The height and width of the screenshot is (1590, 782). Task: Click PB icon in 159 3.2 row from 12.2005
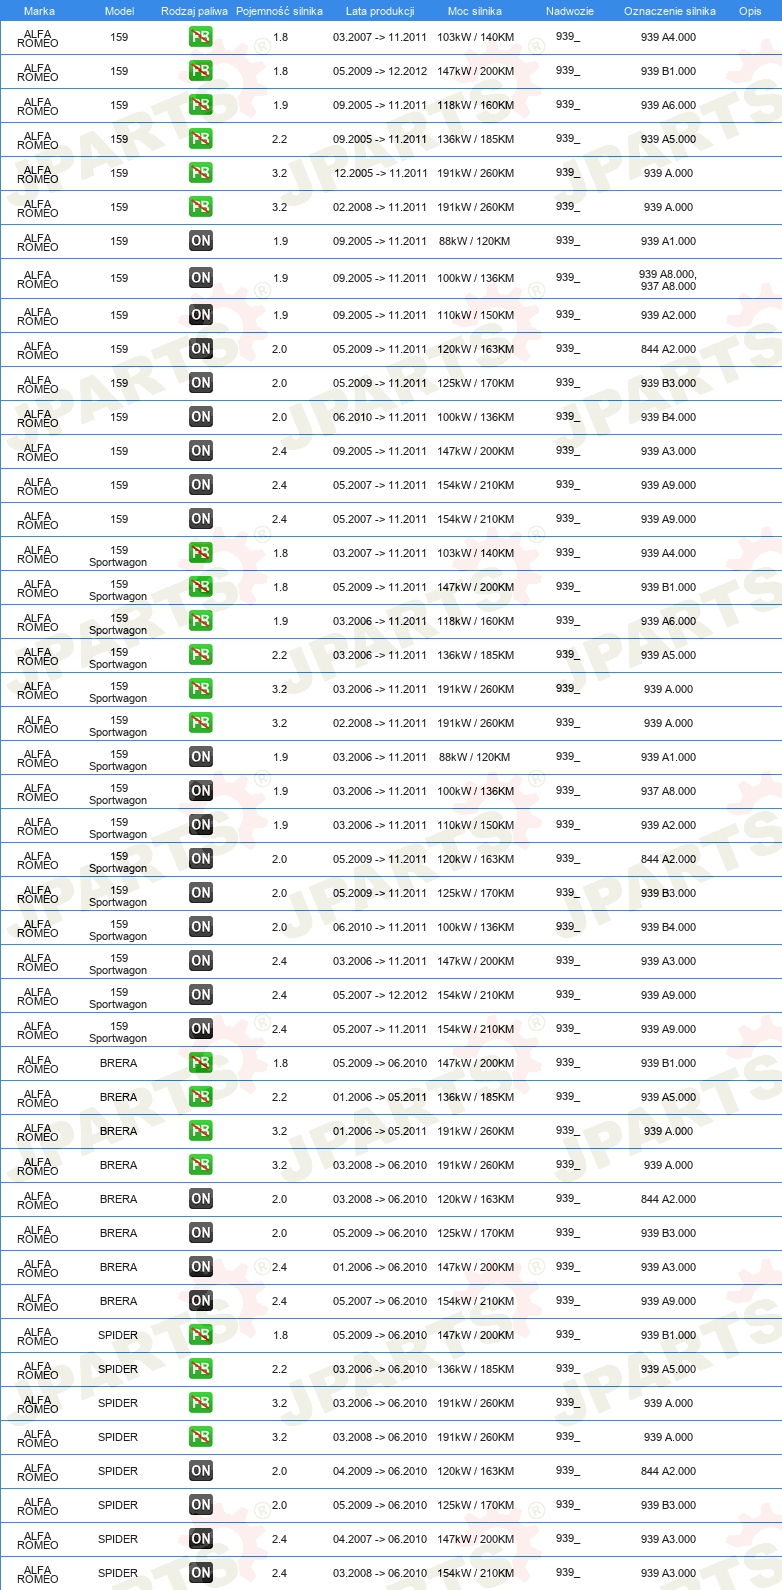tap(201, 173)
